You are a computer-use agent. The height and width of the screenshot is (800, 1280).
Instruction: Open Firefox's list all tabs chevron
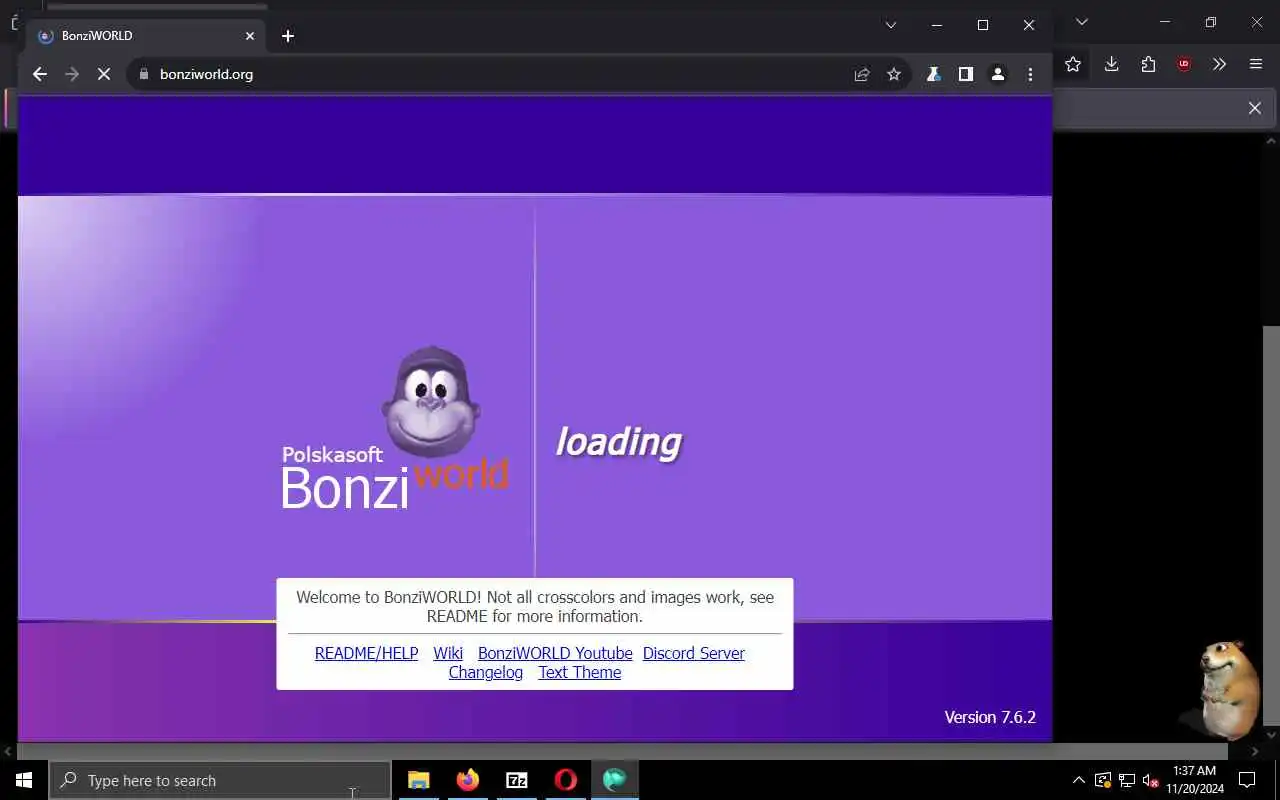click(x=1081, y=22)
